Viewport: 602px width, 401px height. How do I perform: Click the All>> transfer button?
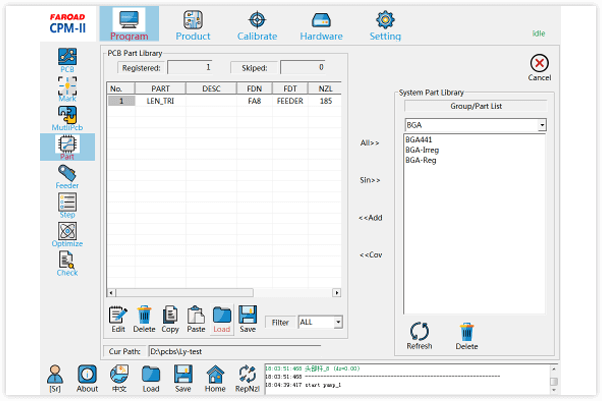[369, 143]
